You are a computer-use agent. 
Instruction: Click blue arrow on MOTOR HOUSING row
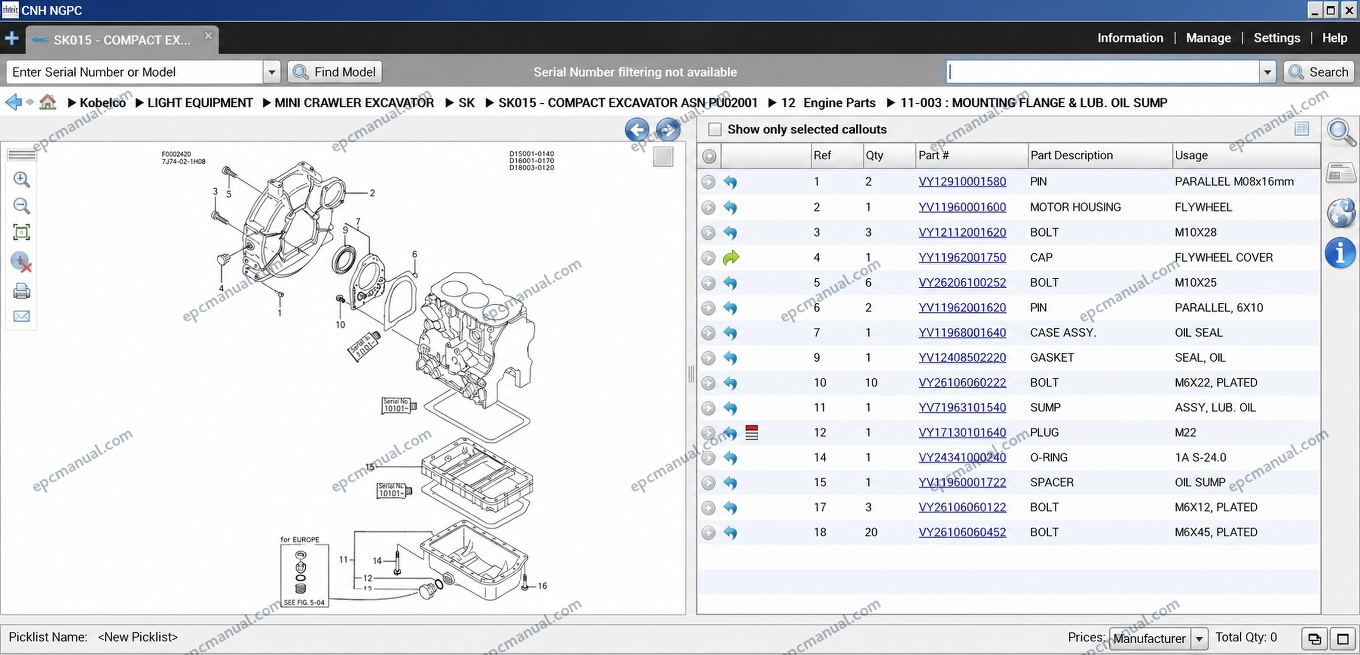click(731, 207)
